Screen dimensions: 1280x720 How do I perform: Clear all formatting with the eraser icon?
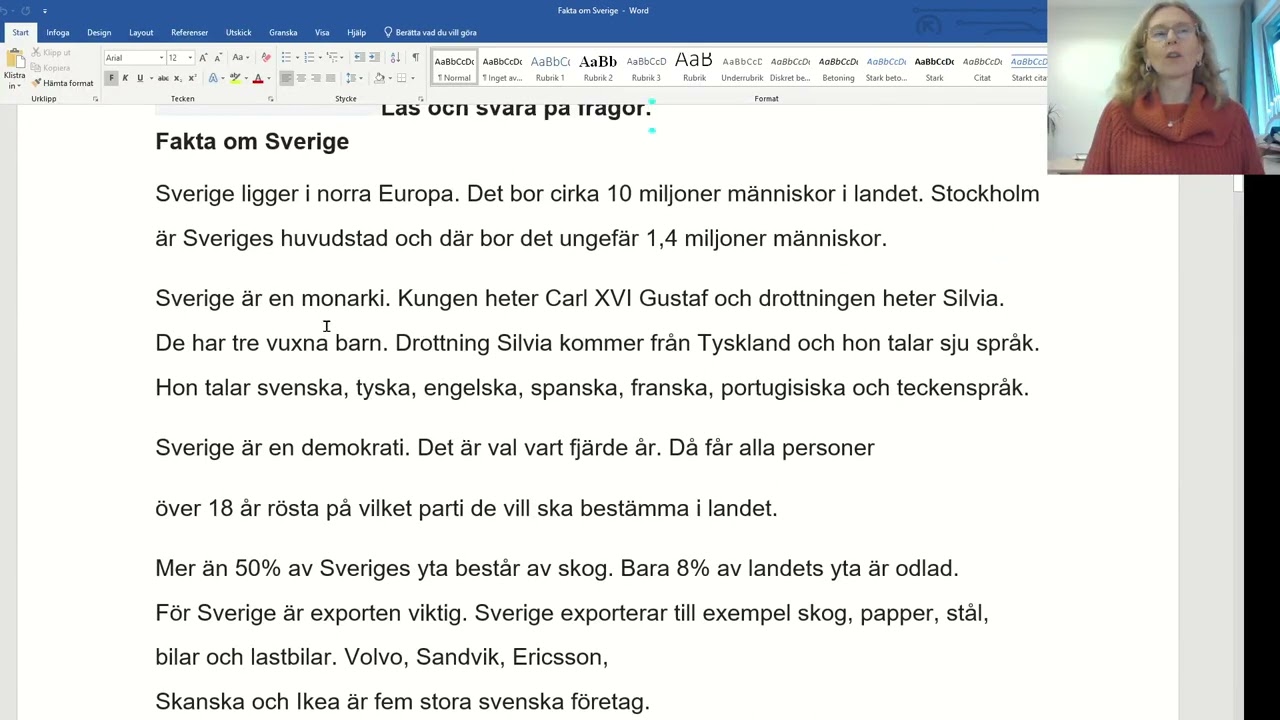click(266, 57)
